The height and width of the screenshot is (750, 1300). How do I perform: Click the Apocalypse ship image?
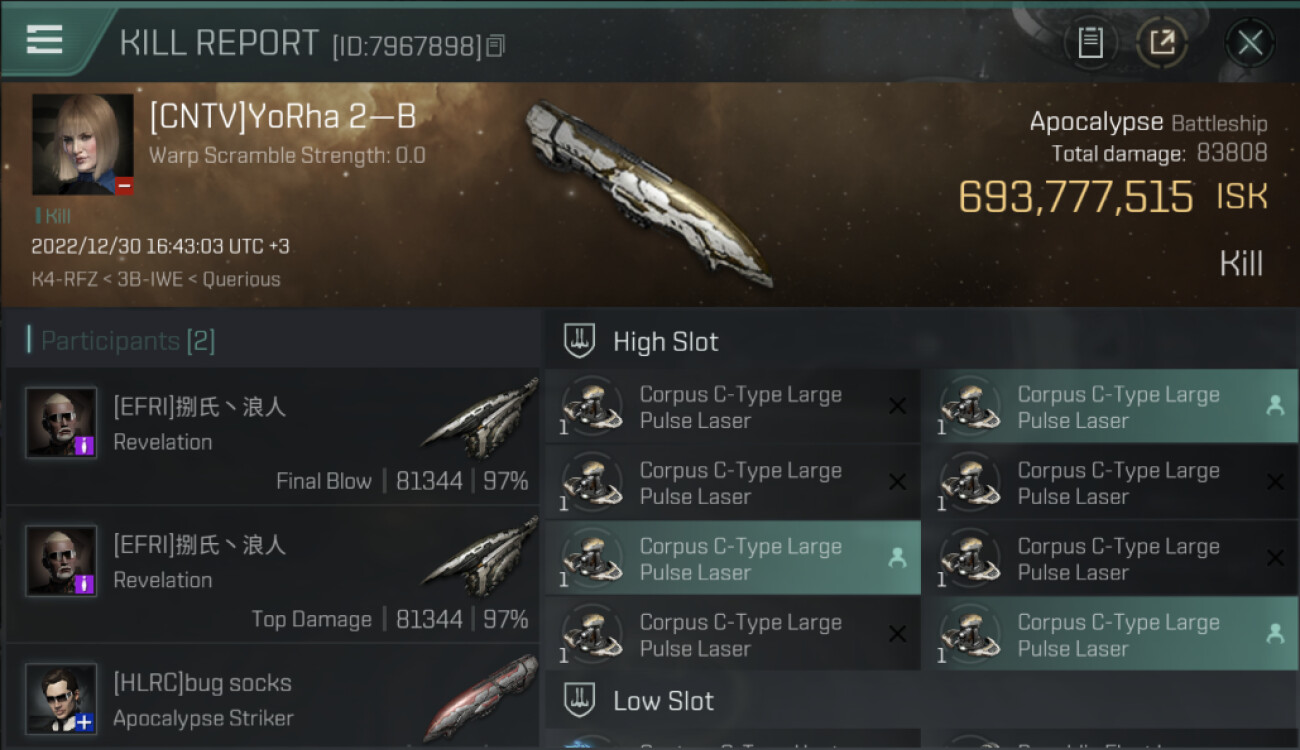tap(650, 192)
